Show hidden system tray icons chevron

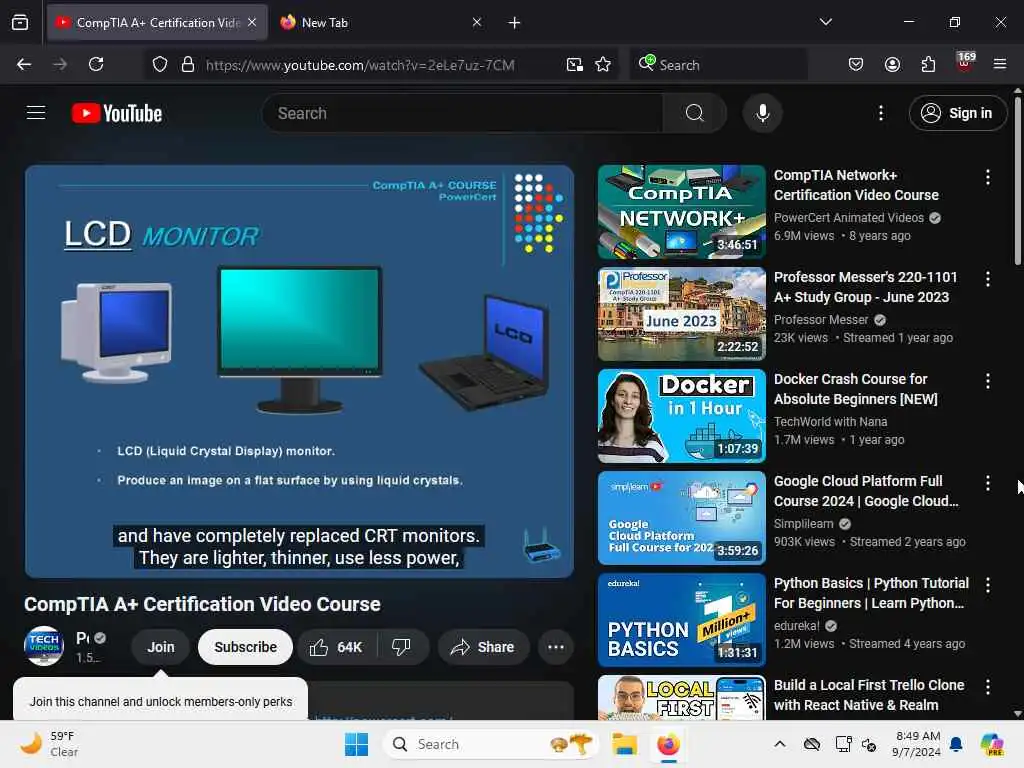(780, 744)
